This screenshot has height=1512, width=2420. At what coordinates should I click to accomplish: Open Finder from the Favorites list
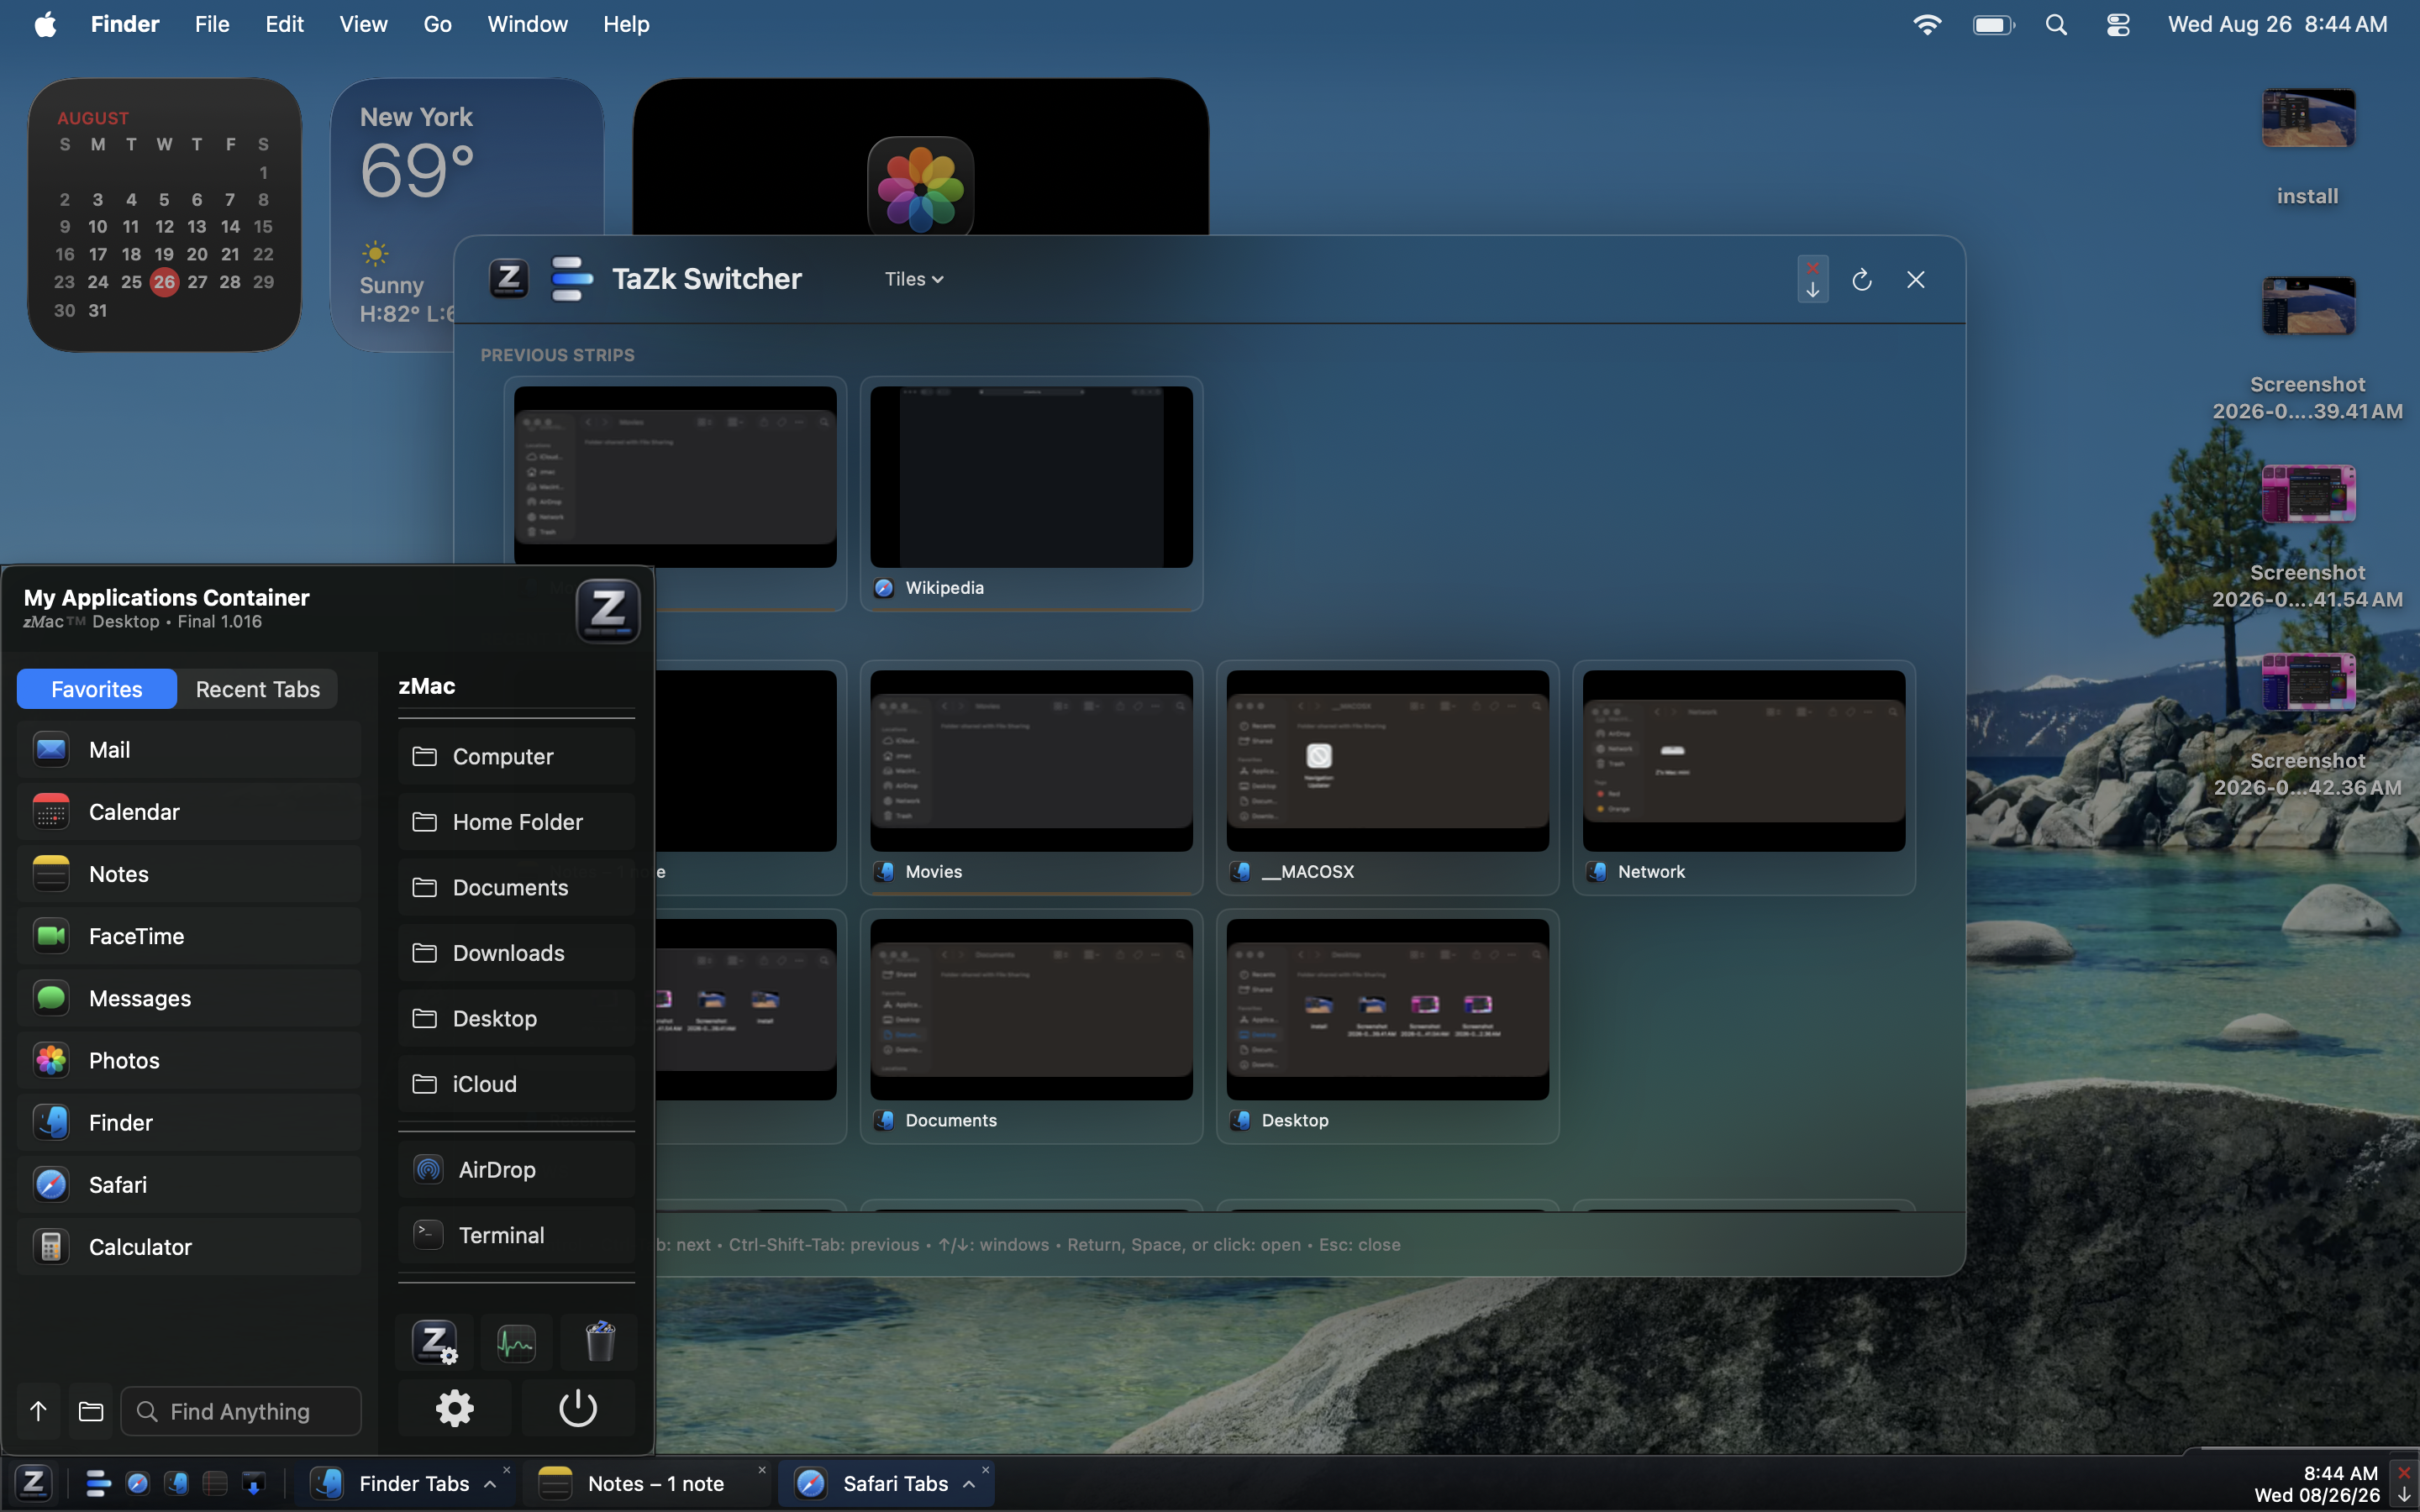coord(189,1122)
